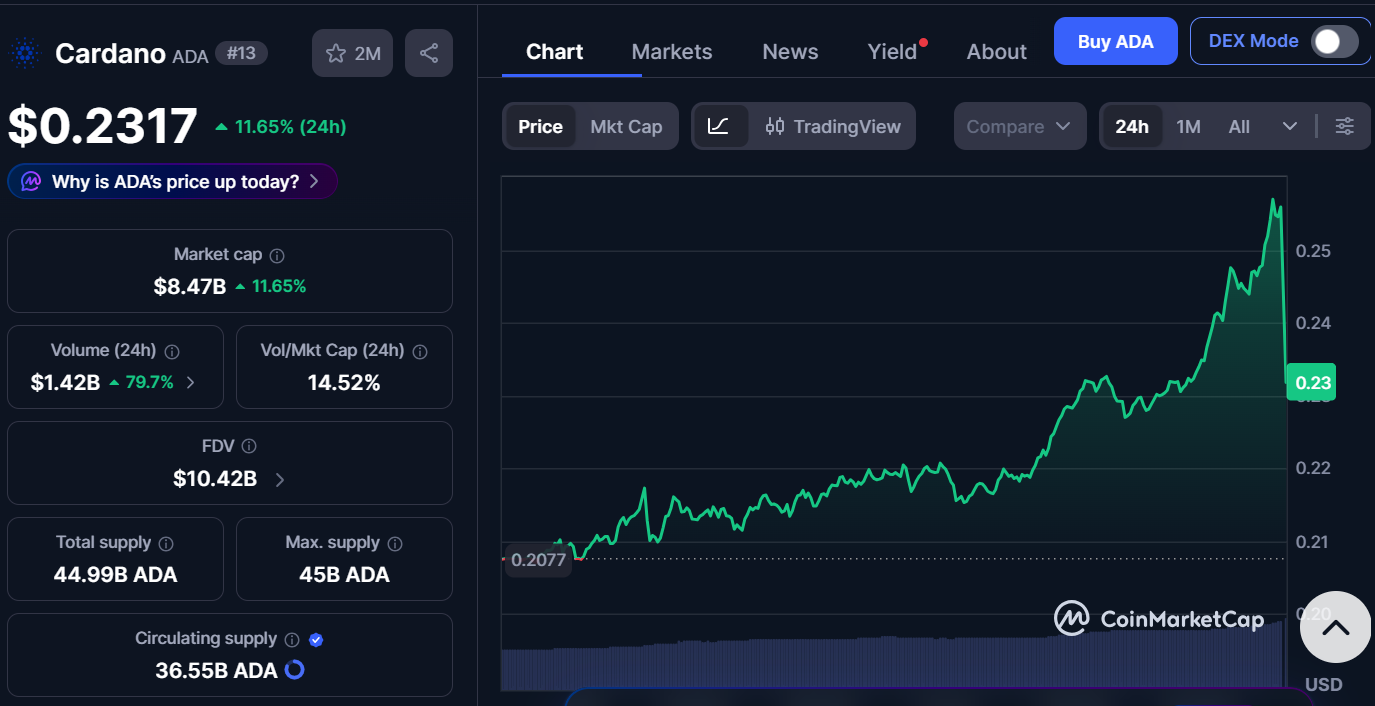Image resolution: width=1375 pixels, height=706 pixels.
Task: Click the 44.99B ADA total supply value
Action: [x=115, y=575]
